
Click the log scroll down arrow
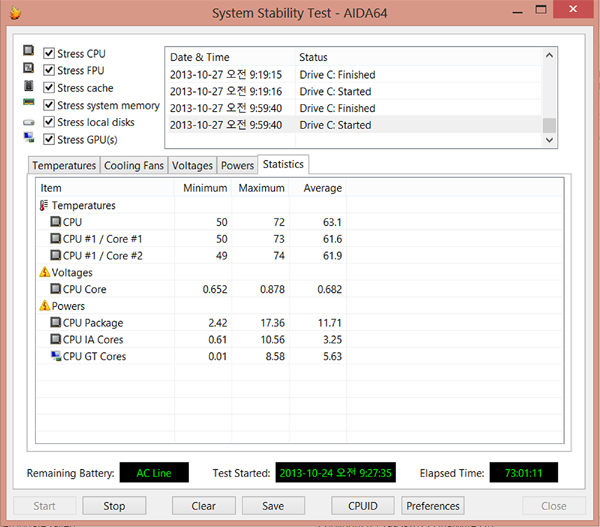click(549, 140)
